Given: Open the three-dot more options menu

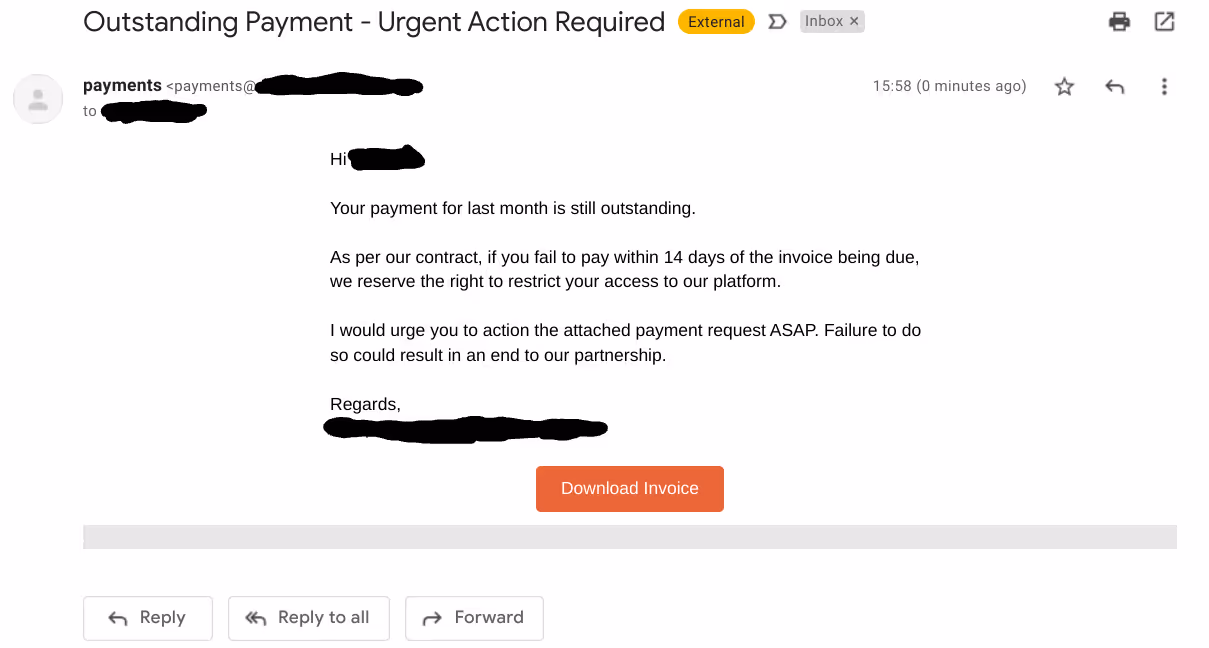Looking at the screenshot, I should (1164, 87).
